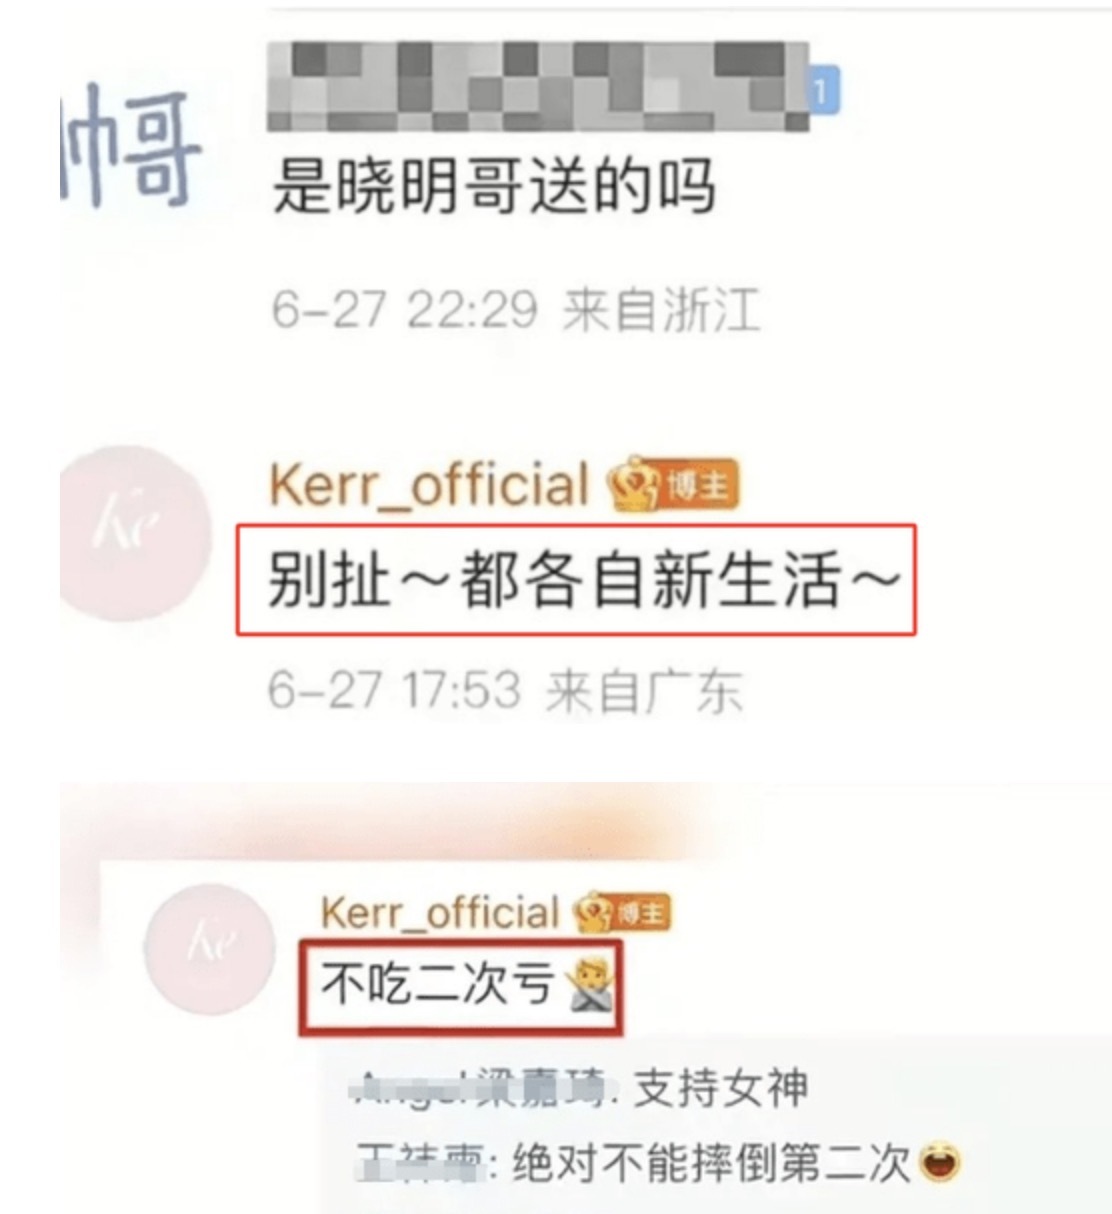This screenshot has height=1214, width=1112.
Task: Click the blue level badge beside blurred username
Action: pyautogui.click(x=823, y=92)
